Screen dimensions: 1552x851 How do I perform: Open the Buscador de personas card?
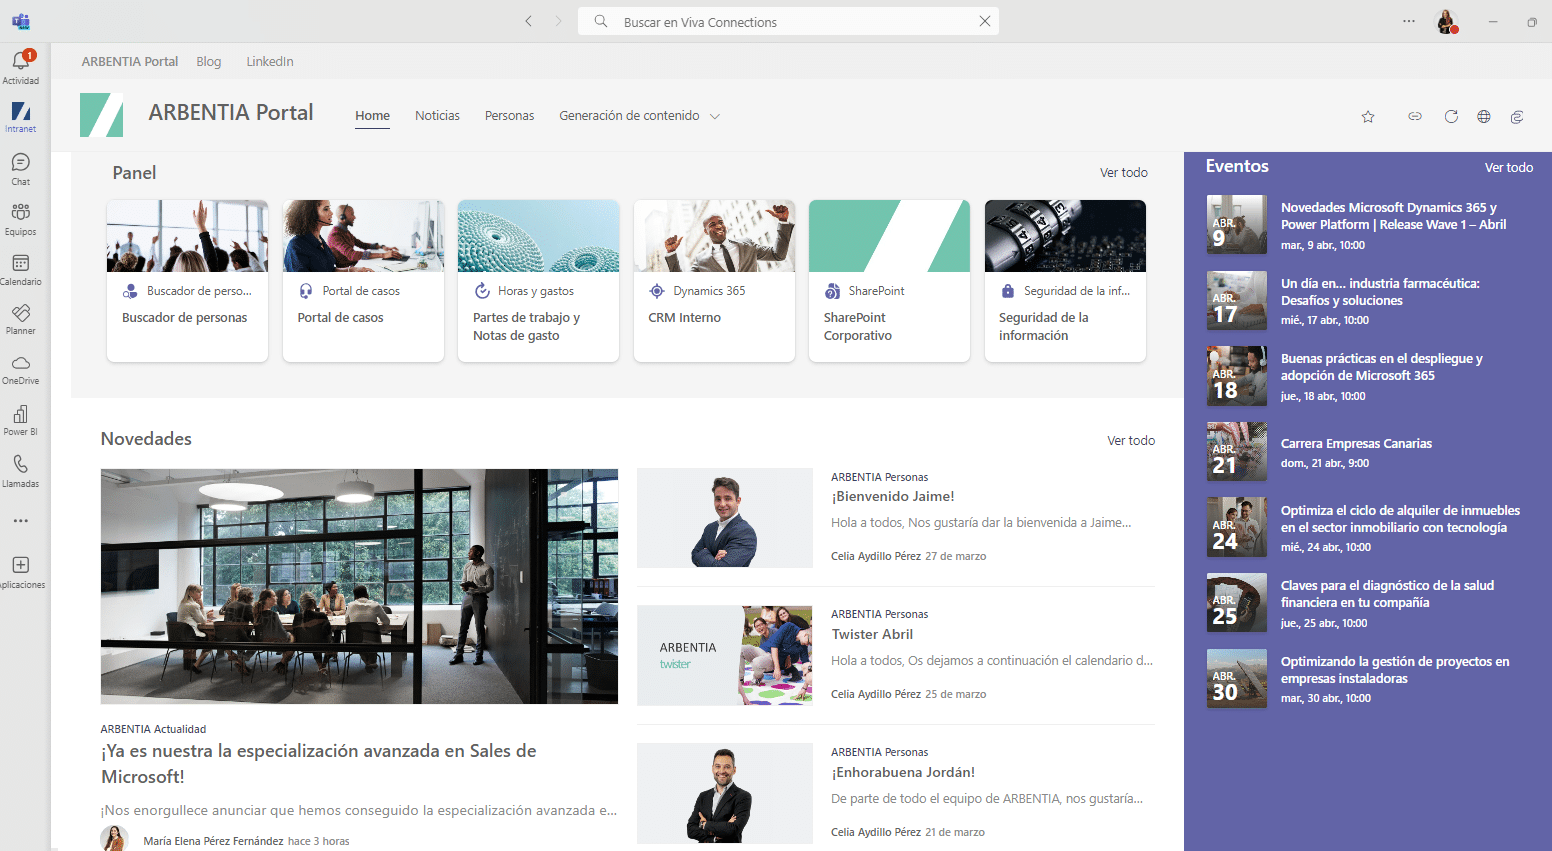187,281
